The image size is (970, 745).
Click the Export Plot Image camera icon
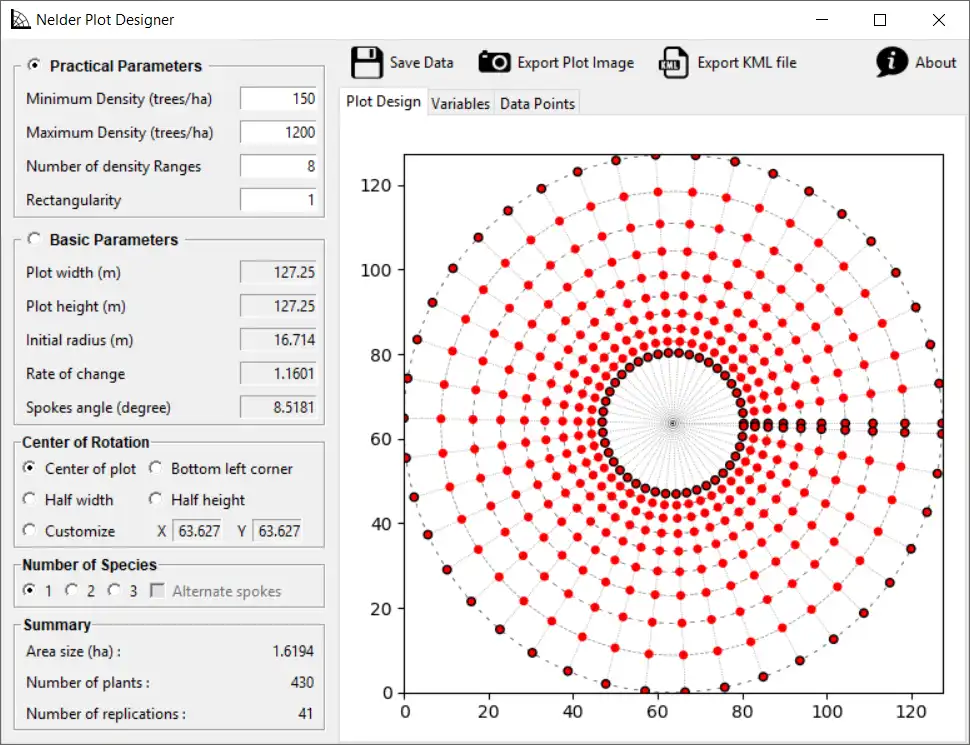coord(494,62)
